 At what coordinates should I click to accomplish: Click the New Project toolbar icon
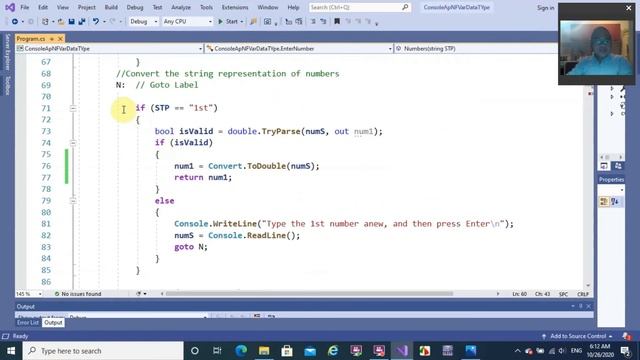pyautogui.click(x=45, y=22)
